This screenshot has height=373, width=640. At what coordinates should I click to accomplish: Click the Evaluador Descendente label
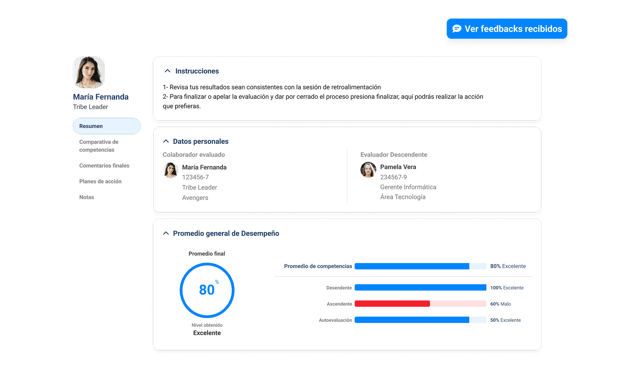pyautogui.click(x=394, y=155)
